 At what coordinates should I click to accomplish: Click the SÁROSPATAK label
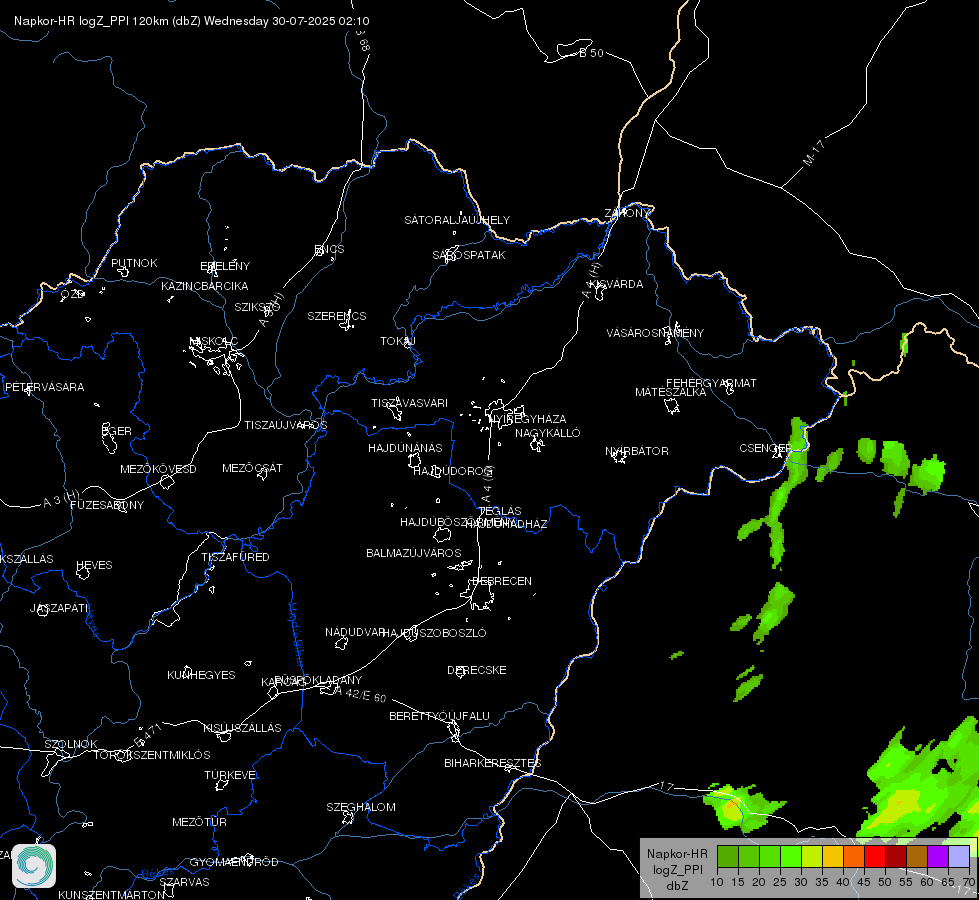point(469,255)
